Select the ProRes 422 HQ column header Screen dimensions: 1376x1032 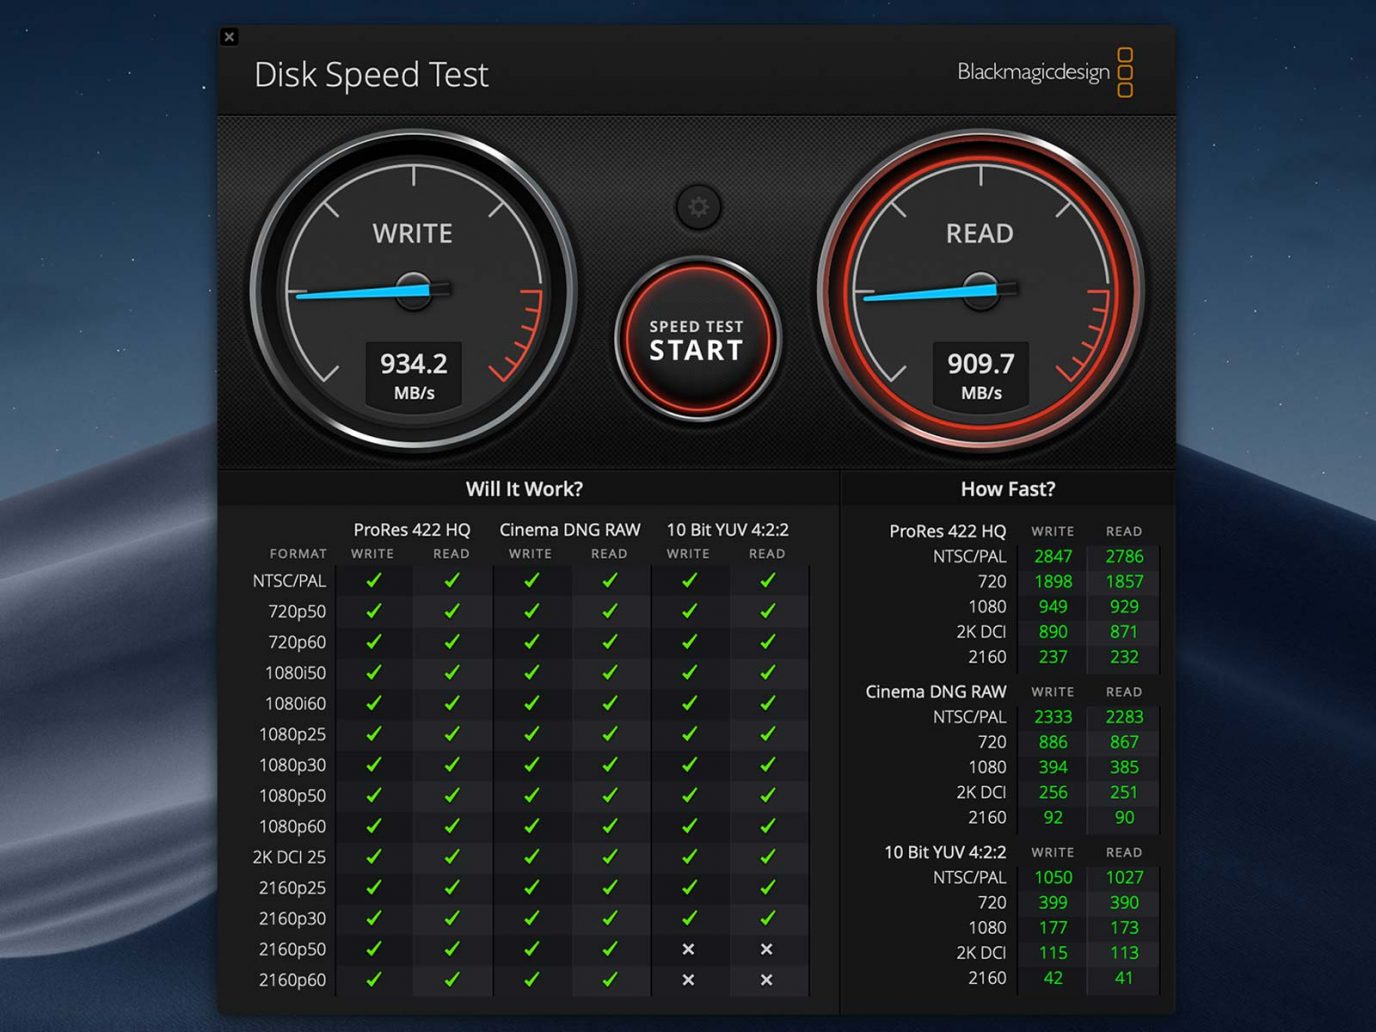point(411,529)
